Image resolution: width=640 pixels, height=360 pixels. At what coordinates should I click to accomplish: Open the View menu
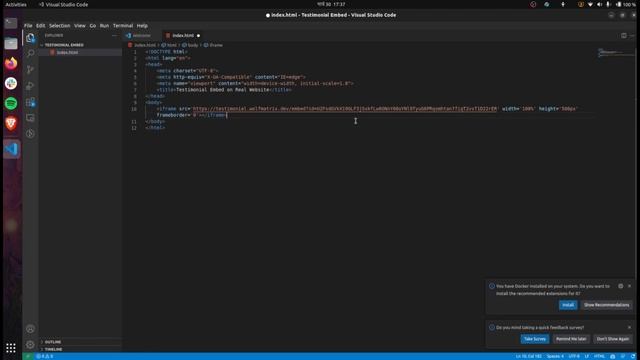80,26
